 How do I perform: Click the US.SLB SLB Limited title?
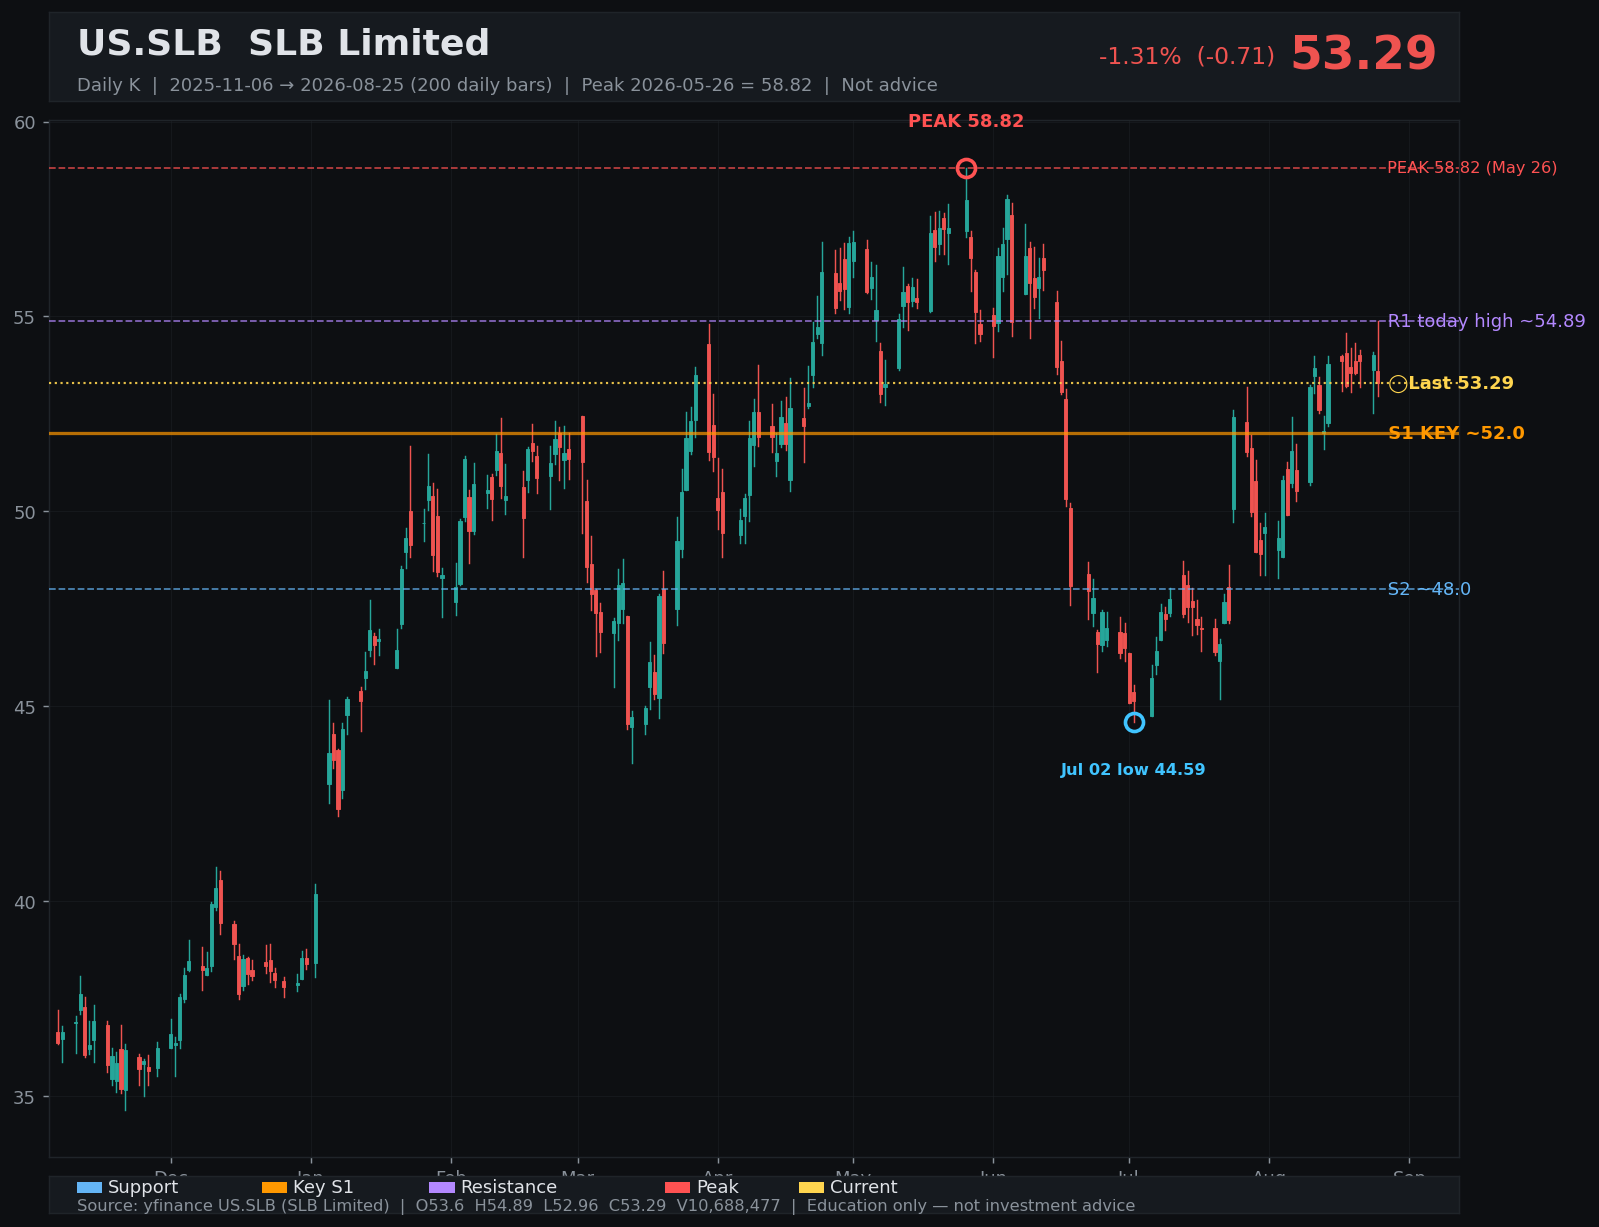coord(283,44)
